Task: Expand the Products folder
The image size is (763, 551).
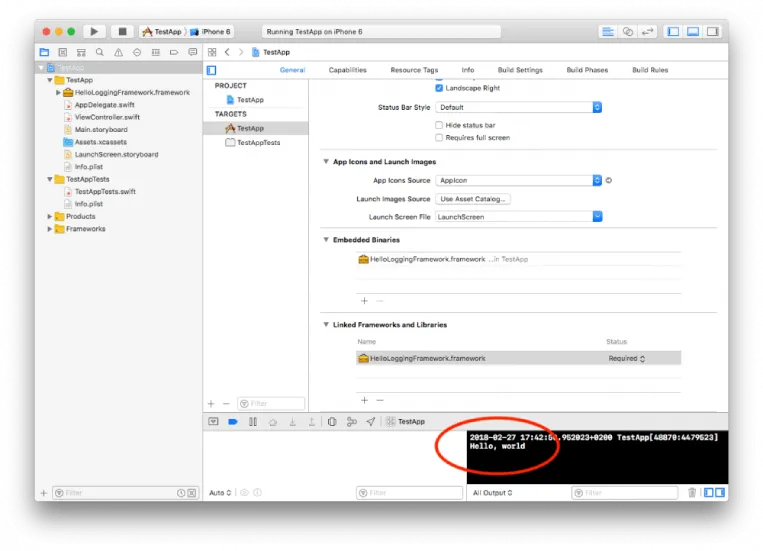Action: (x=49, y=216)
